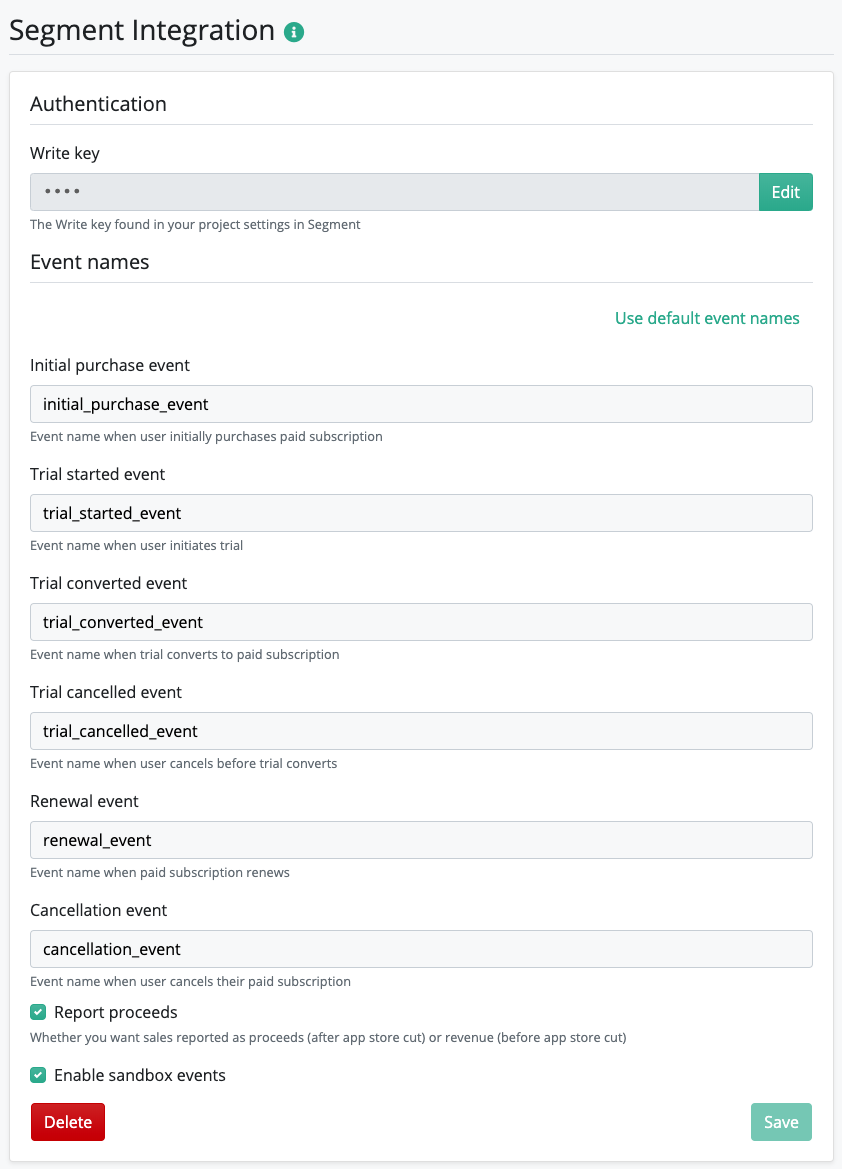Click the masked Write key field
842x1169 pixels.
pyautogui.click(x=395, y=192)
